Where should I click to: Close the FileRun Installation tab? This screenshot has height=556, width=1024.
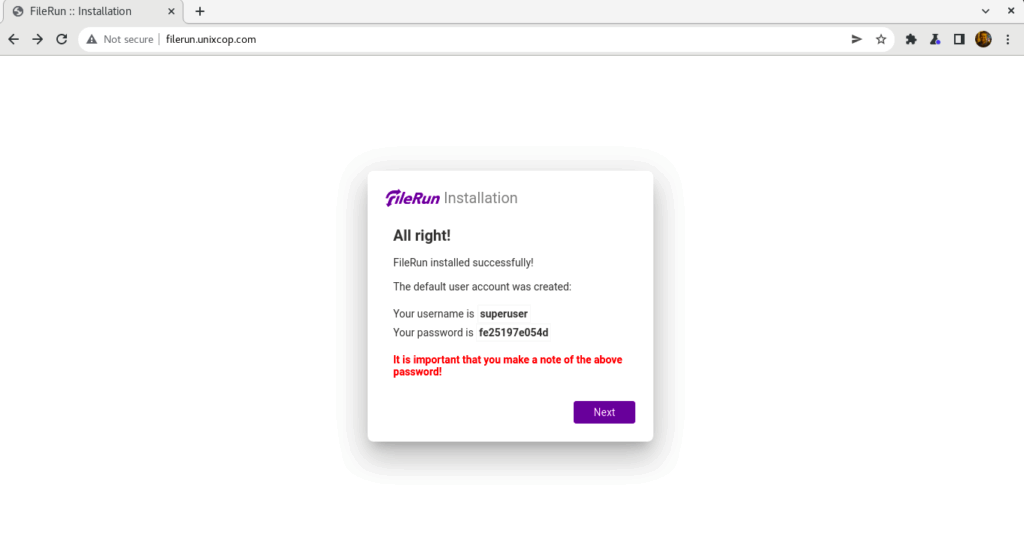pyautogui.click(x=171, y=11)
